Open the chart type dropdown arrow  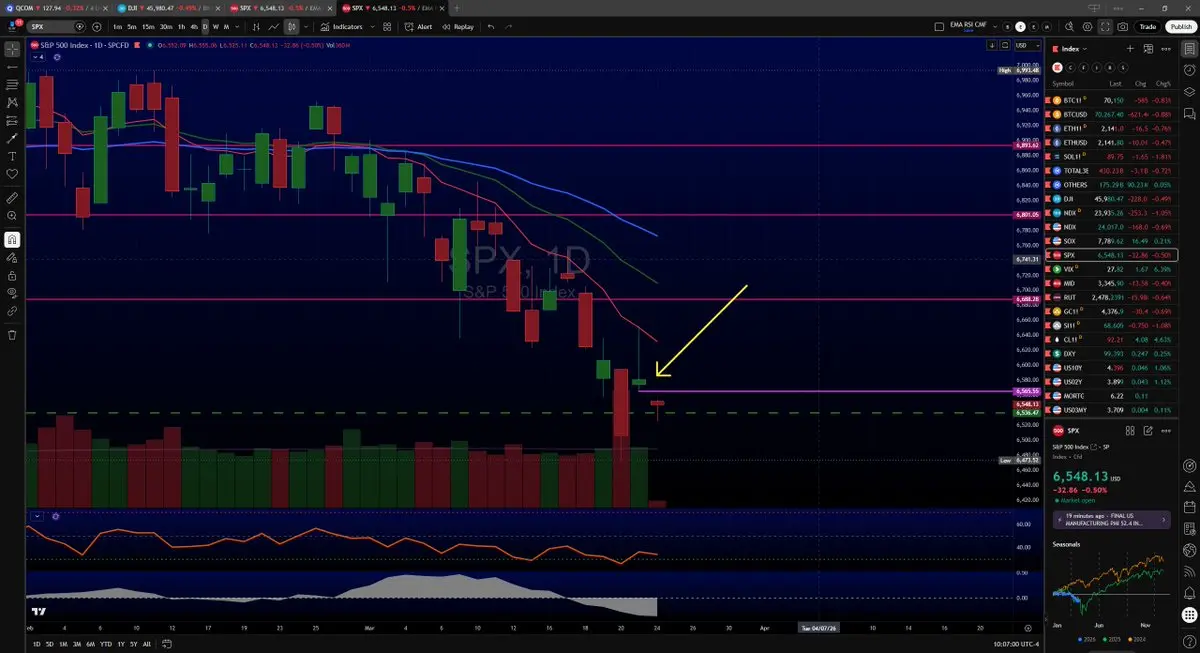tap(306, 27)
